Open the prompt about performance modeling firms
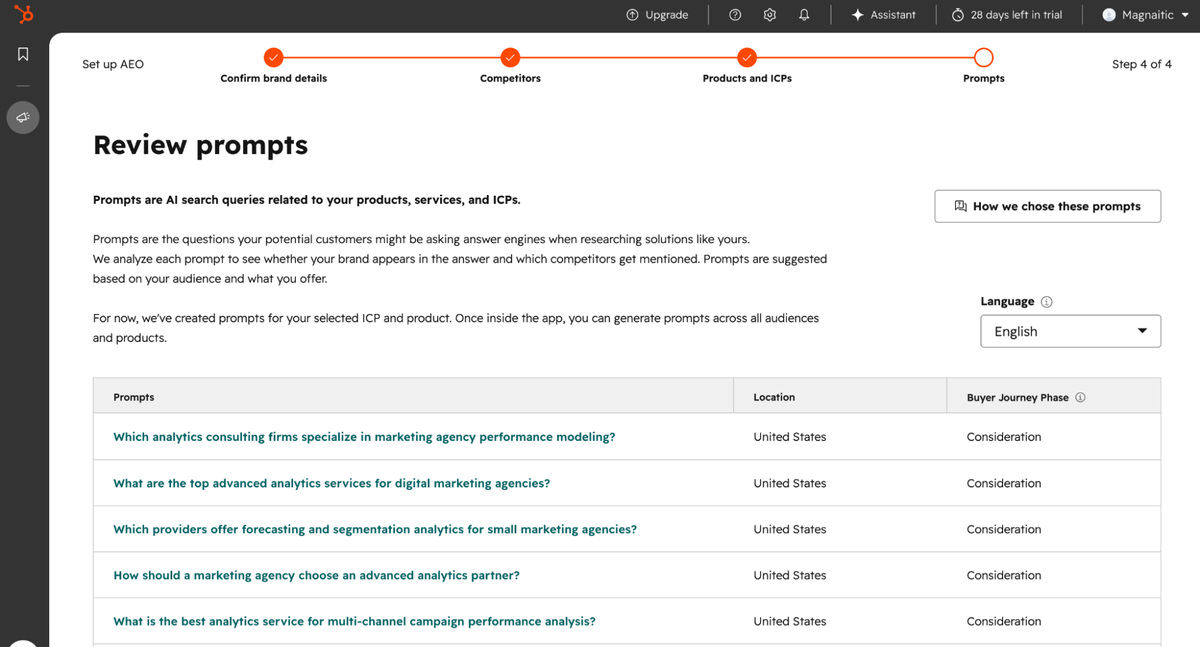The height and width of the screenshot is (647, 1200). (x=364, y=437)
